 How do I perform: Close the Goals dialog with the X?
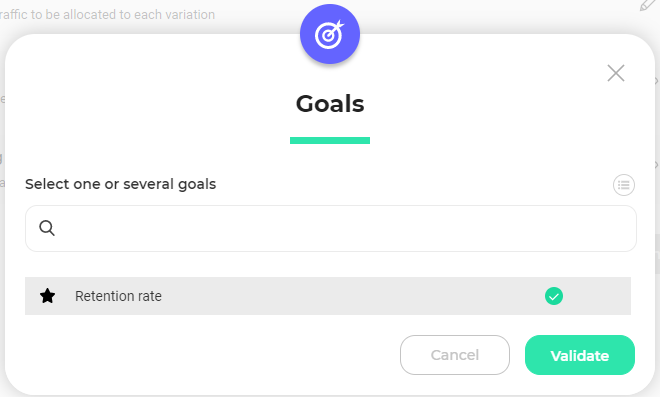click(x=616, y=73)
